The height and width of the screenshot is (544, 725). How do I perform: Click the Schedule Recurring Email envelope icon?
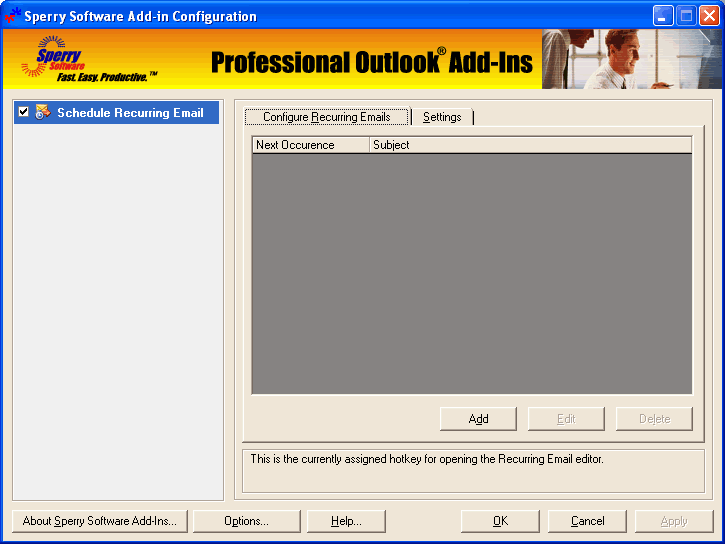pyautogui.click(x=43, y=112)
